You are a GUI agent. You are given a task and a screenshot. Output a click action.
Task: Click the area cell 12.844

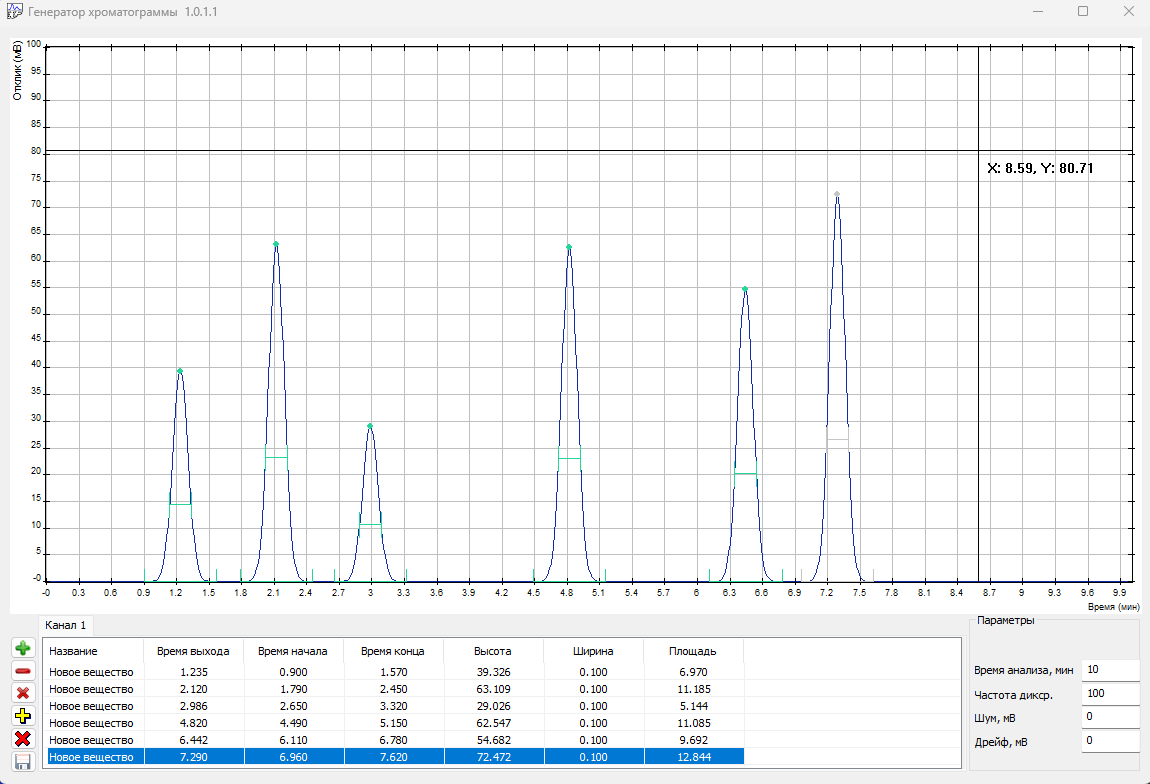pos(693,757)
